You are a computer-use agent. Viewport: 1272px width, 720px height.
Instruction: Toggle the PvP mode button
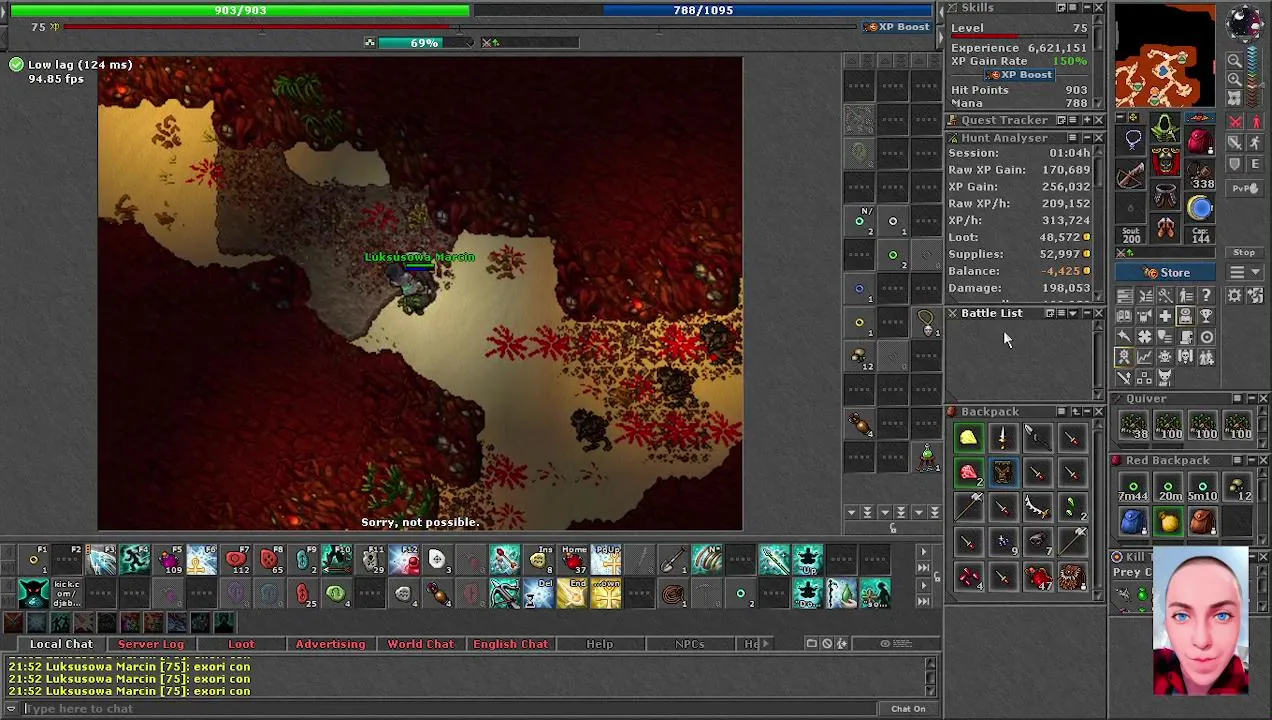click(1244, 188)
